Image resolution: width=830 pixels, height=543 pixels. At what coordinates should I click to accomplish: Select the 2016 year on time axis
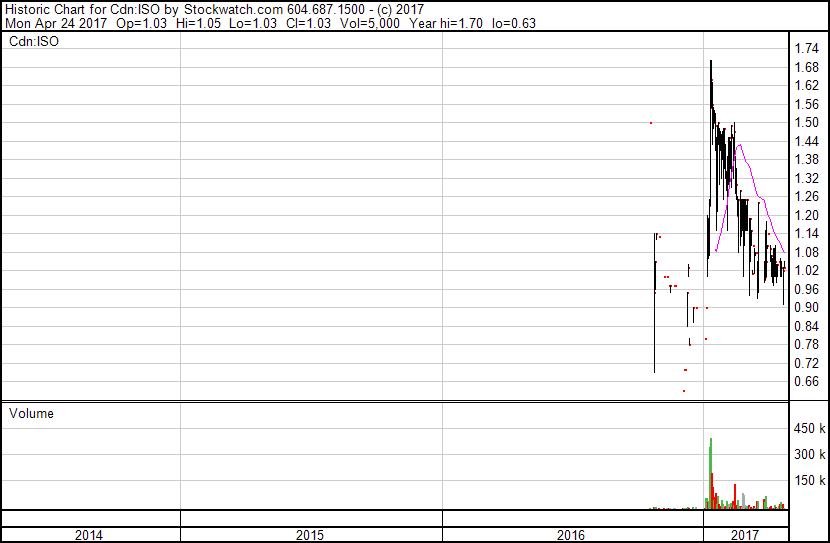click(571, 535)
